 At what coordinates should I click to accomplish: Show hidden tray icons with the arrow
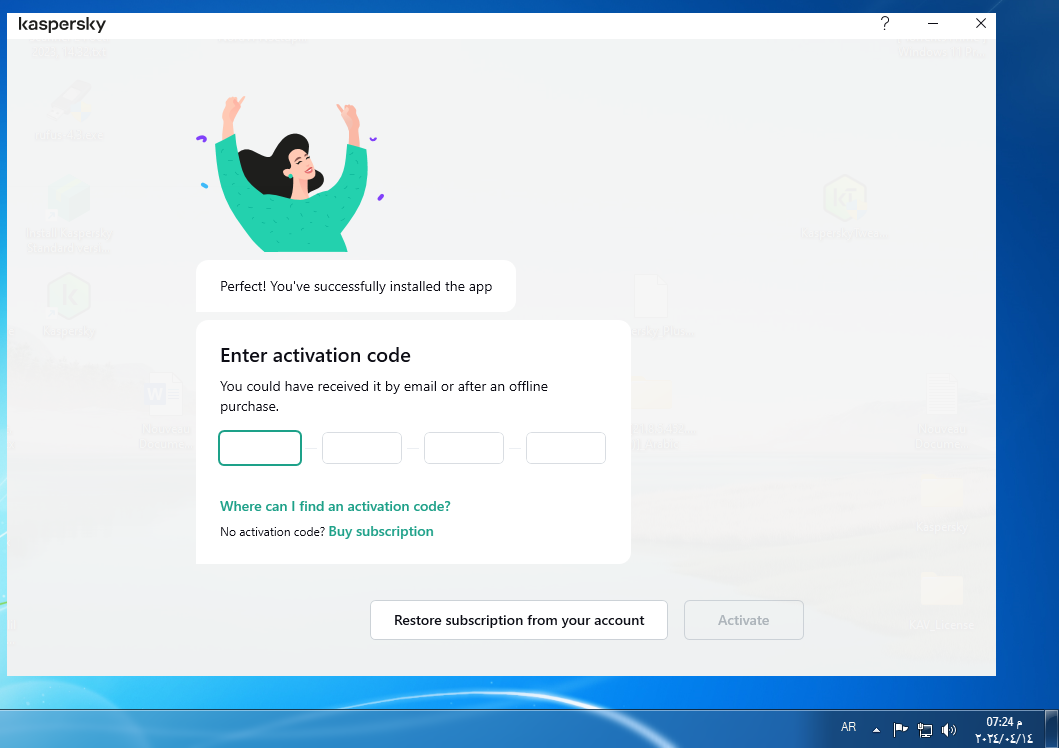point(876,730)
